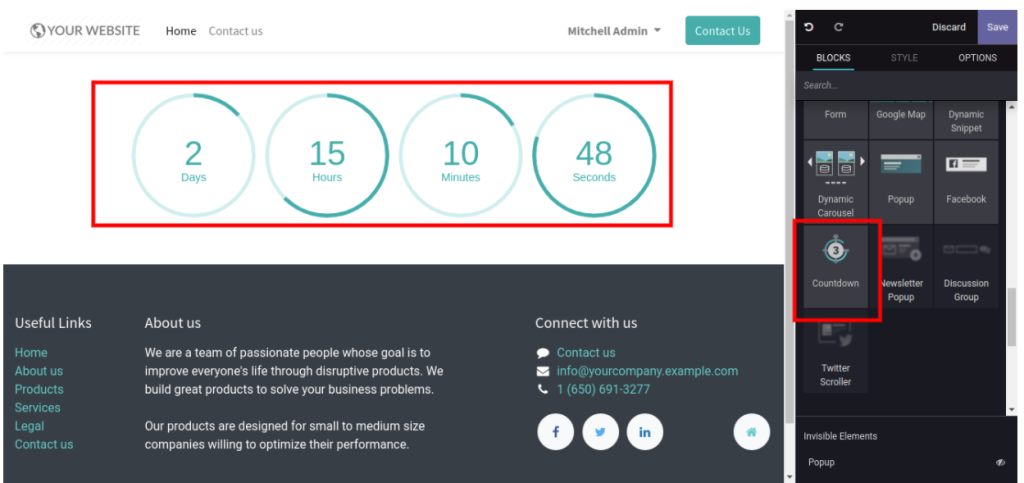Select the Discussion Group block
The width and height of the screenshot is (1024, 483).
pos(966,266)
